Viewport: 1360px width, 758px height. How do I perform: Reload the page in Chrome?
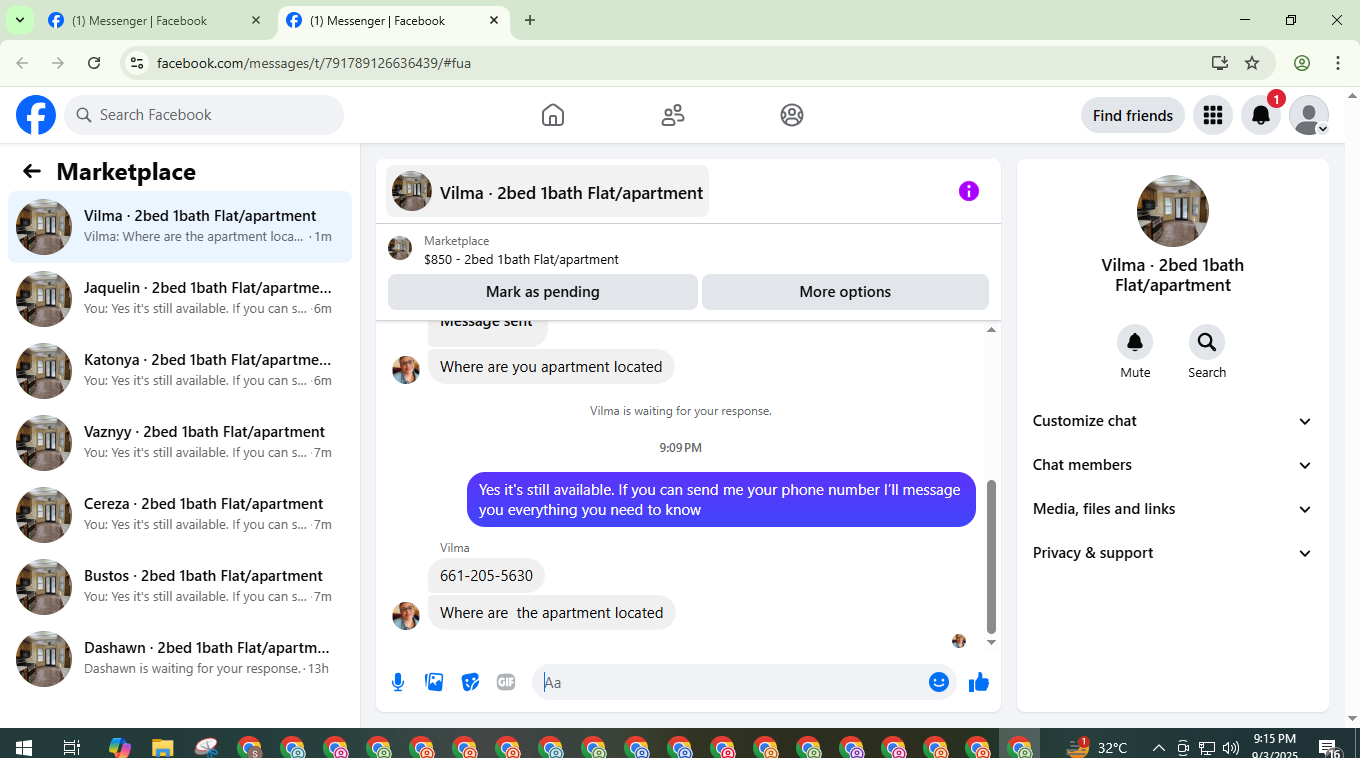click(94, 63)
